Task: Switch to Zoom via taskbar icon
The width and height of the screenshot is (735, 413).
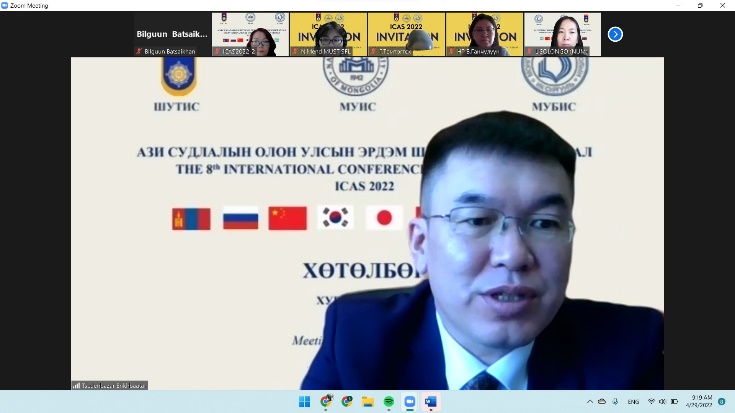Action: tap(410, 402)
